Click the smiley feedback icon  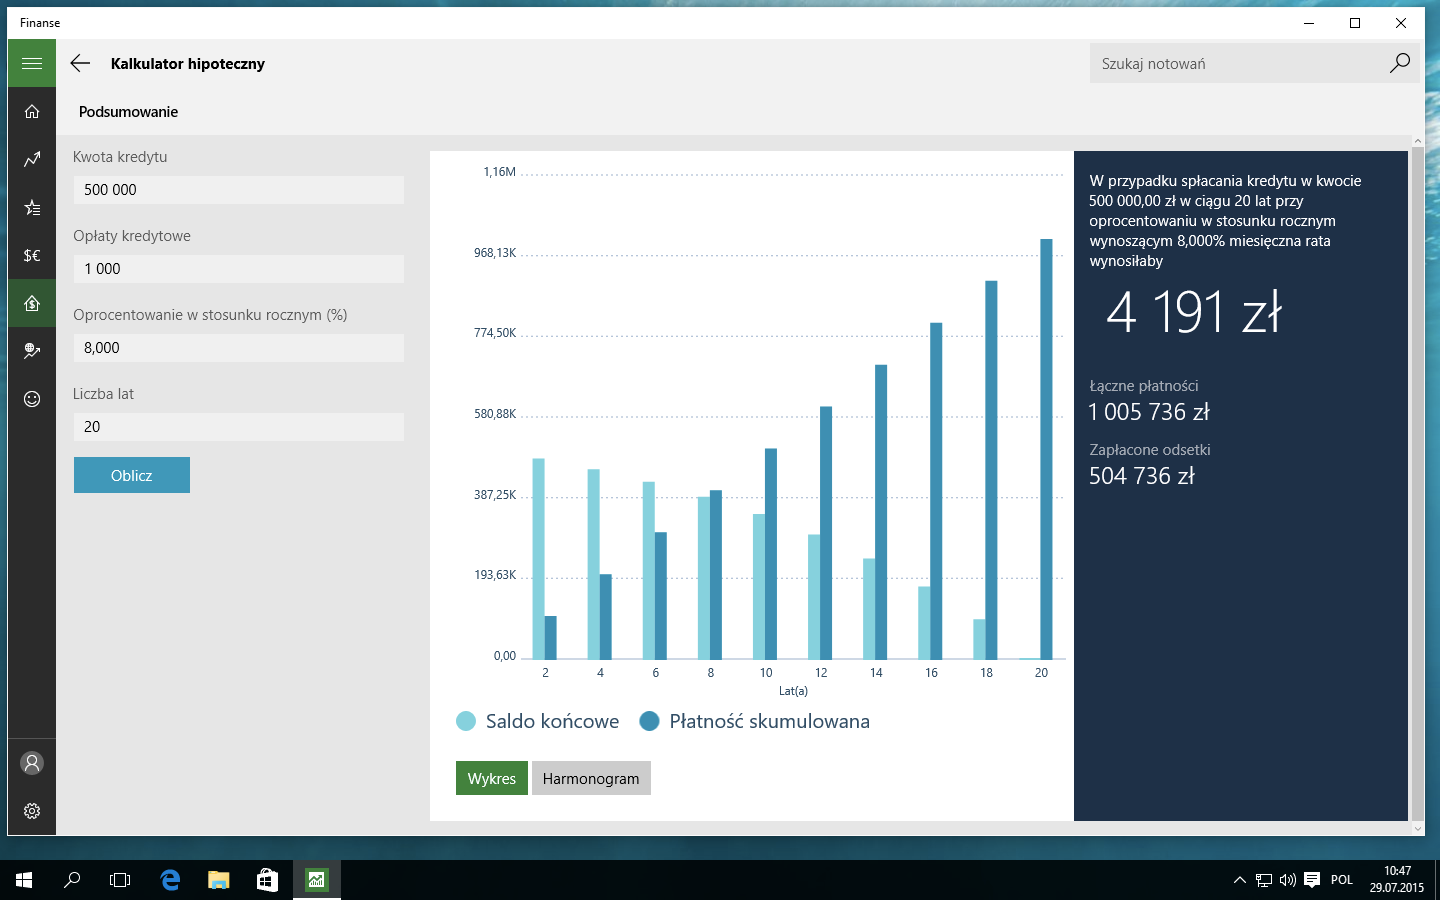pos(32,399)
